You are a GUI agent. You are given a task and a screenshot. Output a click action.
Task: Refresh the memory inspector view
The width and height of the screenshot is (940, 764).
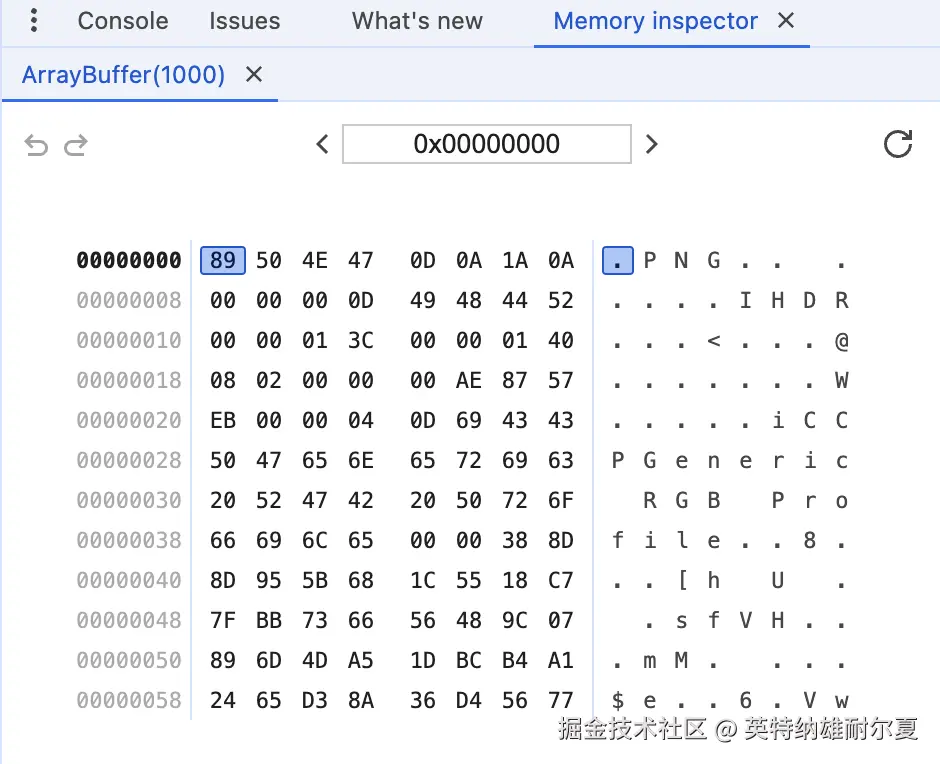(898, 144)
